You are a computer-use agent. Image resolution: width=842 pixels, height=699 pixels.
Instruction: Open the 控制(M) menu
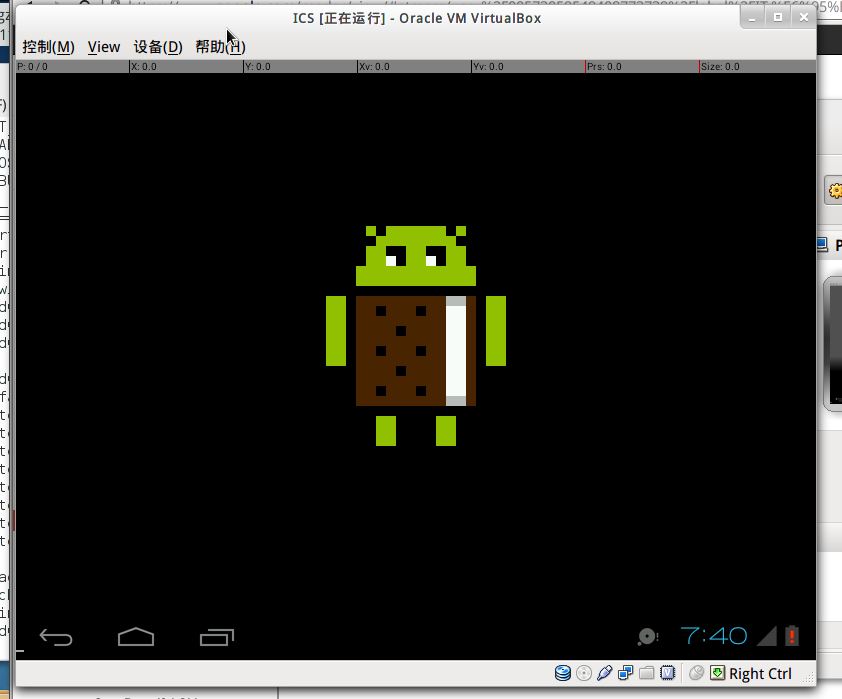point(48,47)
